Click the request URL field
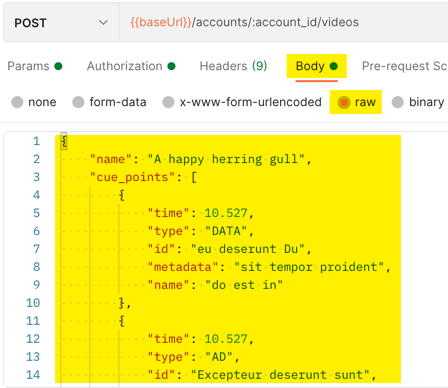 283,22
